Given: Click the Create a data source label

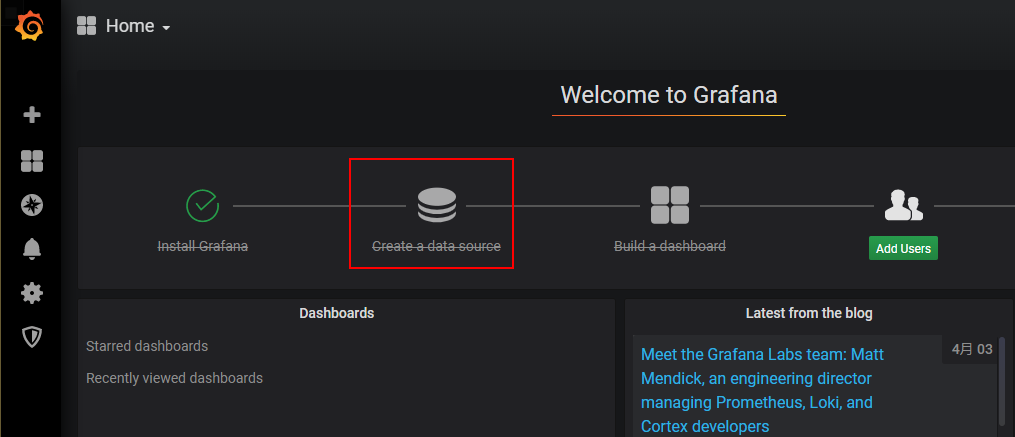Looking at the screenshot, I should click(436, 247).
